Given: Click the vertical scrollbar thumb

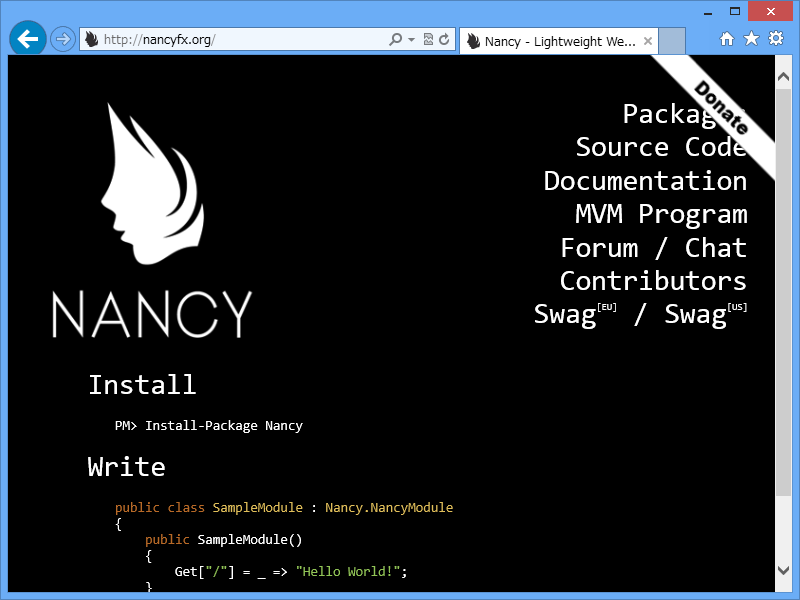Looking at the screenshot, I should pos(783,292).
